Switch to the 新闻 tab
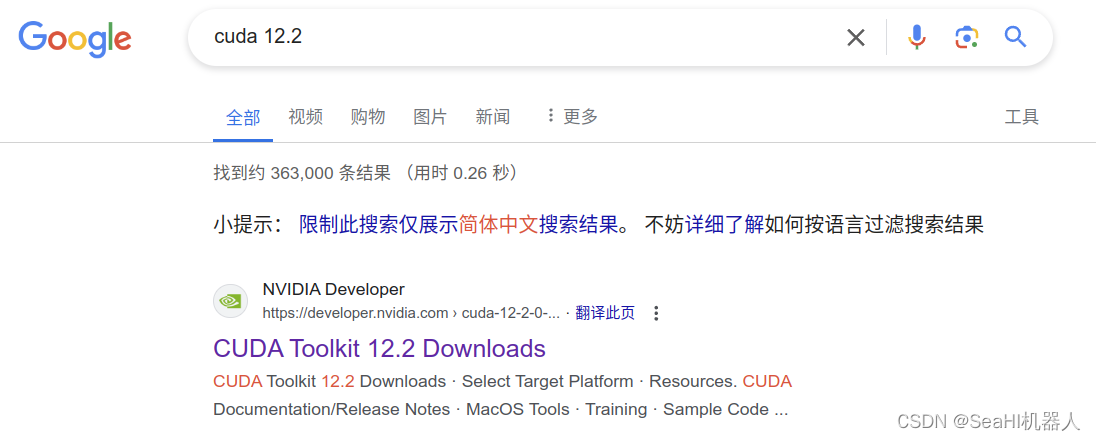Image resolution: width=1096 pixels, height=441 pixels. 493,117
